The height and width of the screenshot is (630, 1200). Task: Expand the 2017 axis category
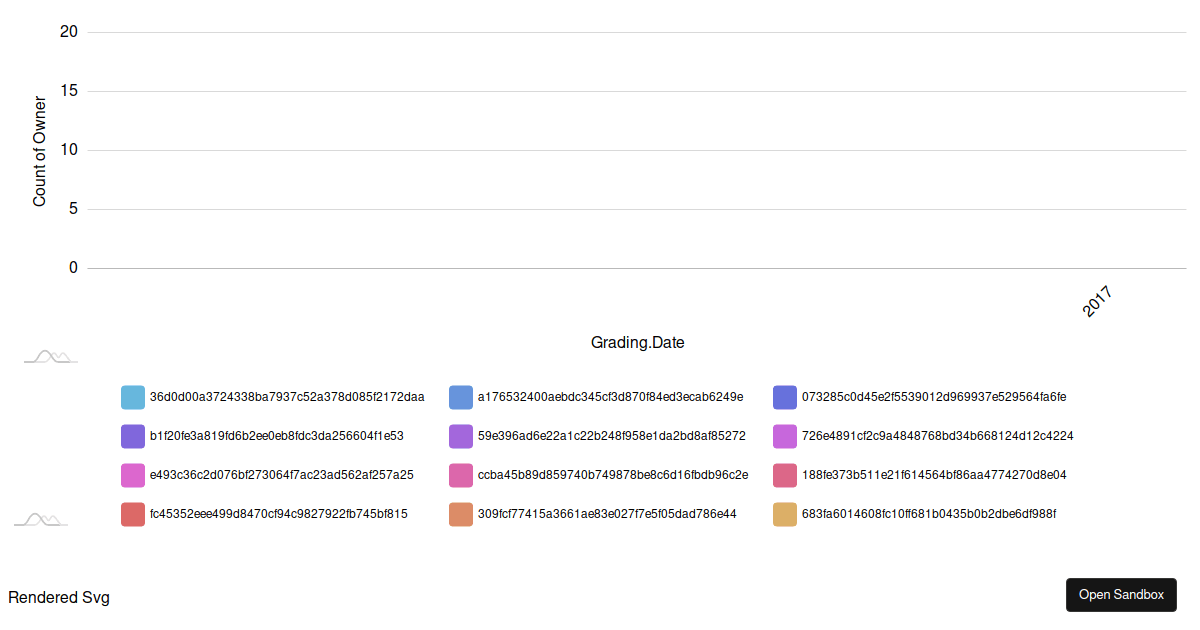pos(1097,297)
